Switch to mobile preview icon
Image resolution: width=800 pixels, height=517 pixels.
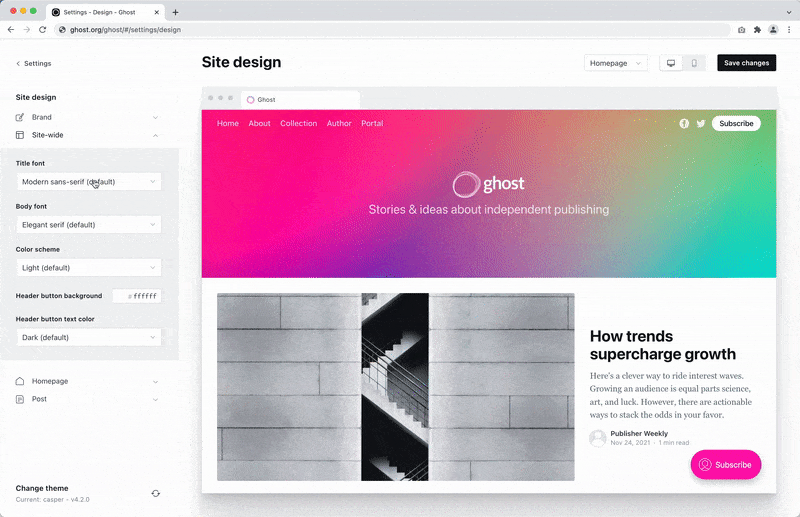click(x=694, y=63)
